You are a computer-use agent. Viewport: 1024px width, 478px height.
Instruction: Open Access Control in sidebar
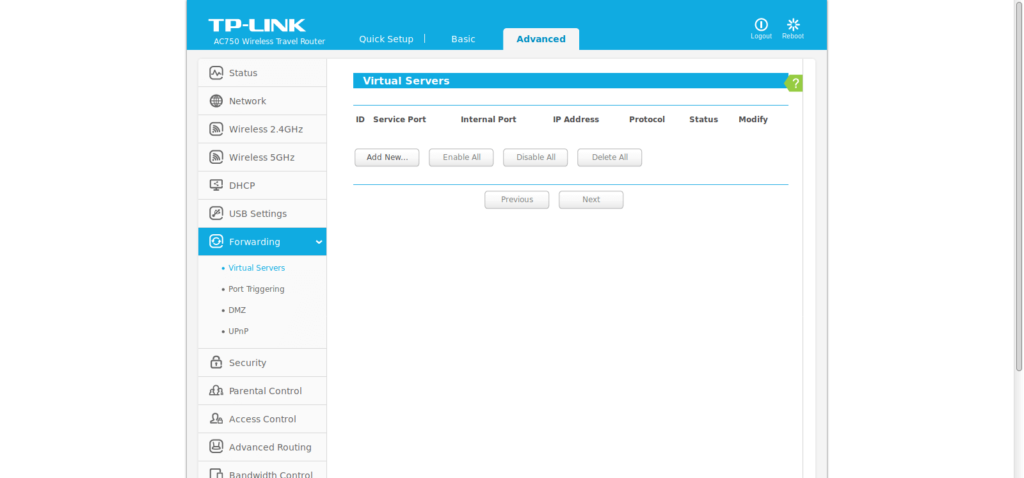click(262, 419)
